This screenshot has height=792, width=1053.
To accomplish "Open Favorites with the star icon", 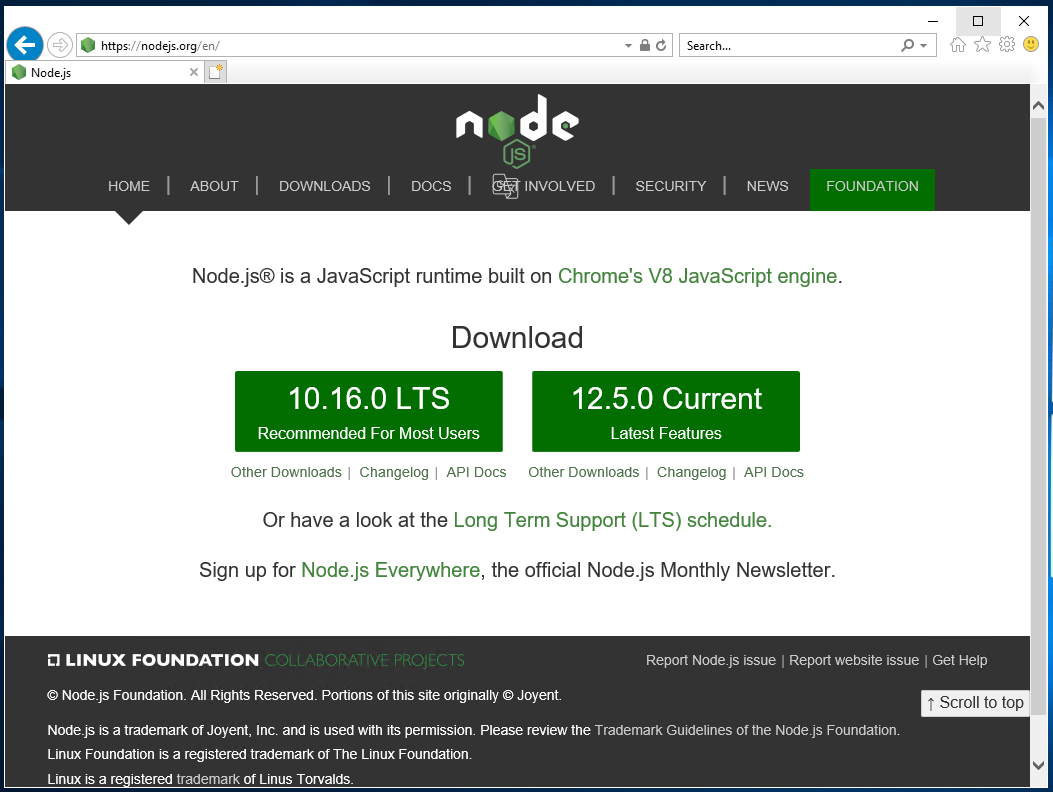I will click(982, 45).
